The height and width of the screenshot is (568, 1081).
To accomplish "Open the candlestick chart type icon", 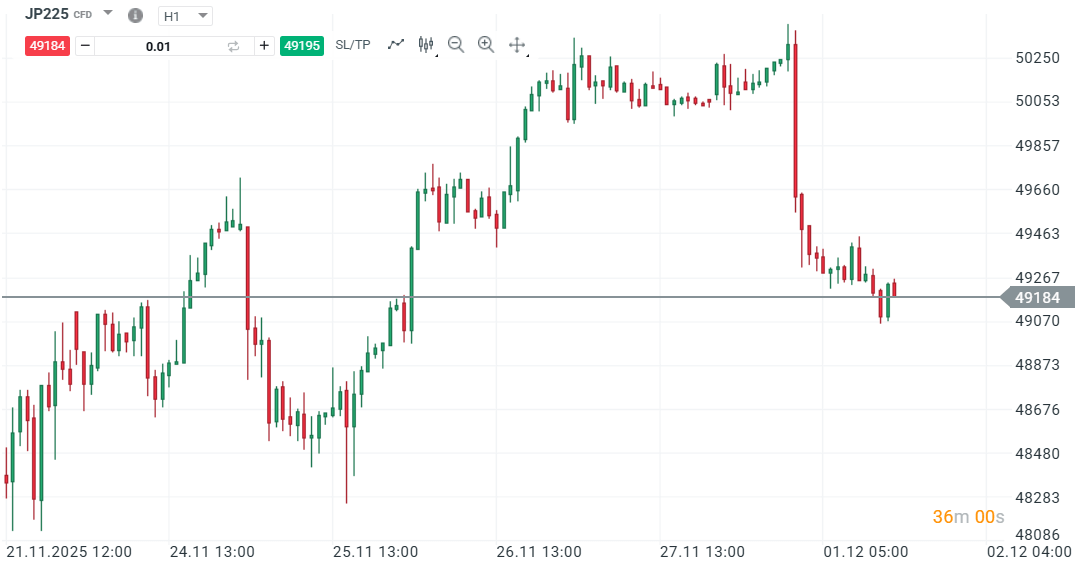I will [426, 44].
